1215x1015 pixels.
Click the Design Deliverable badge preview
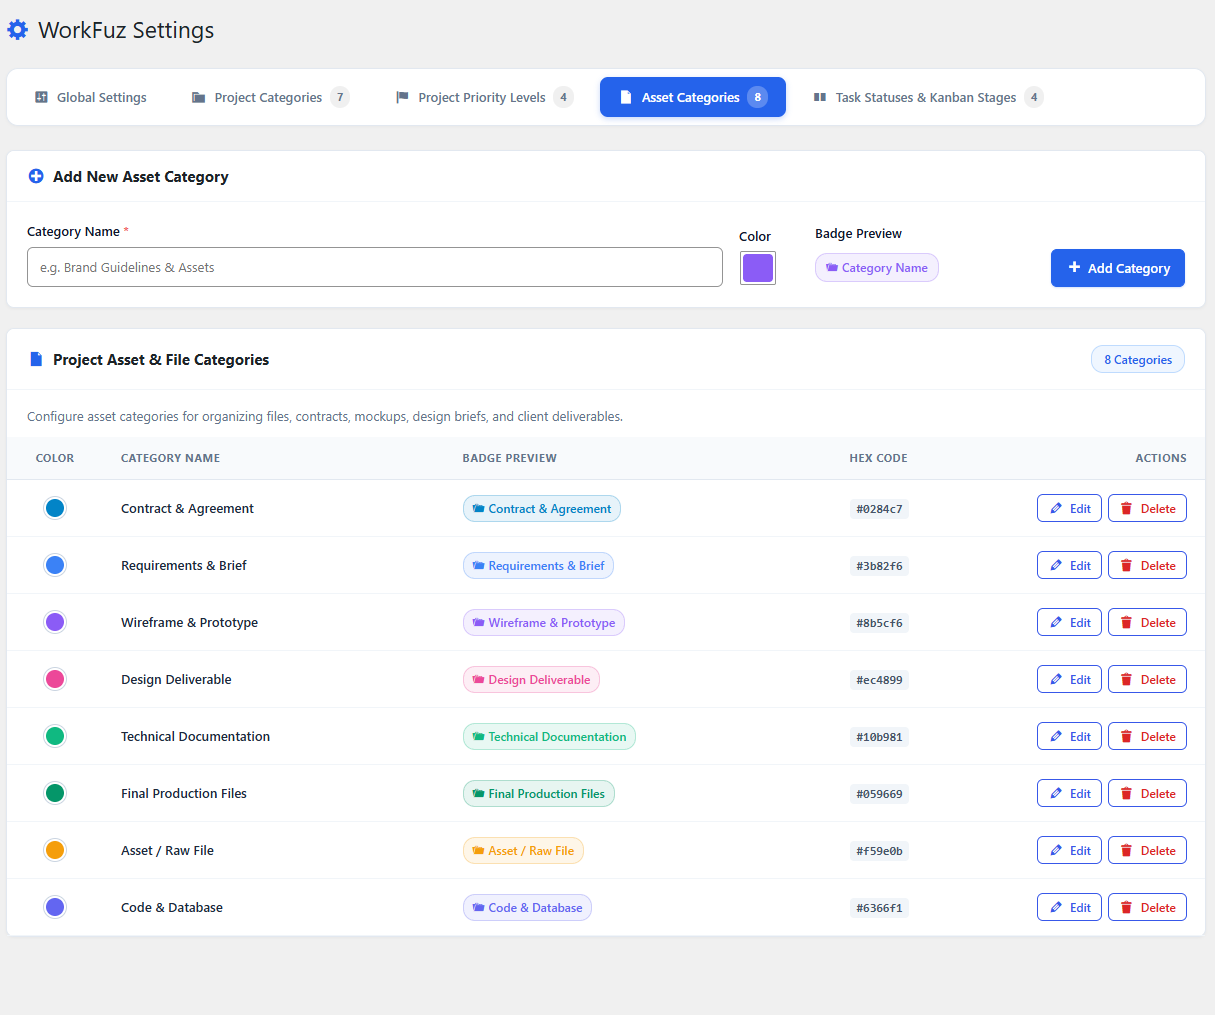click(x=531, y=679)
